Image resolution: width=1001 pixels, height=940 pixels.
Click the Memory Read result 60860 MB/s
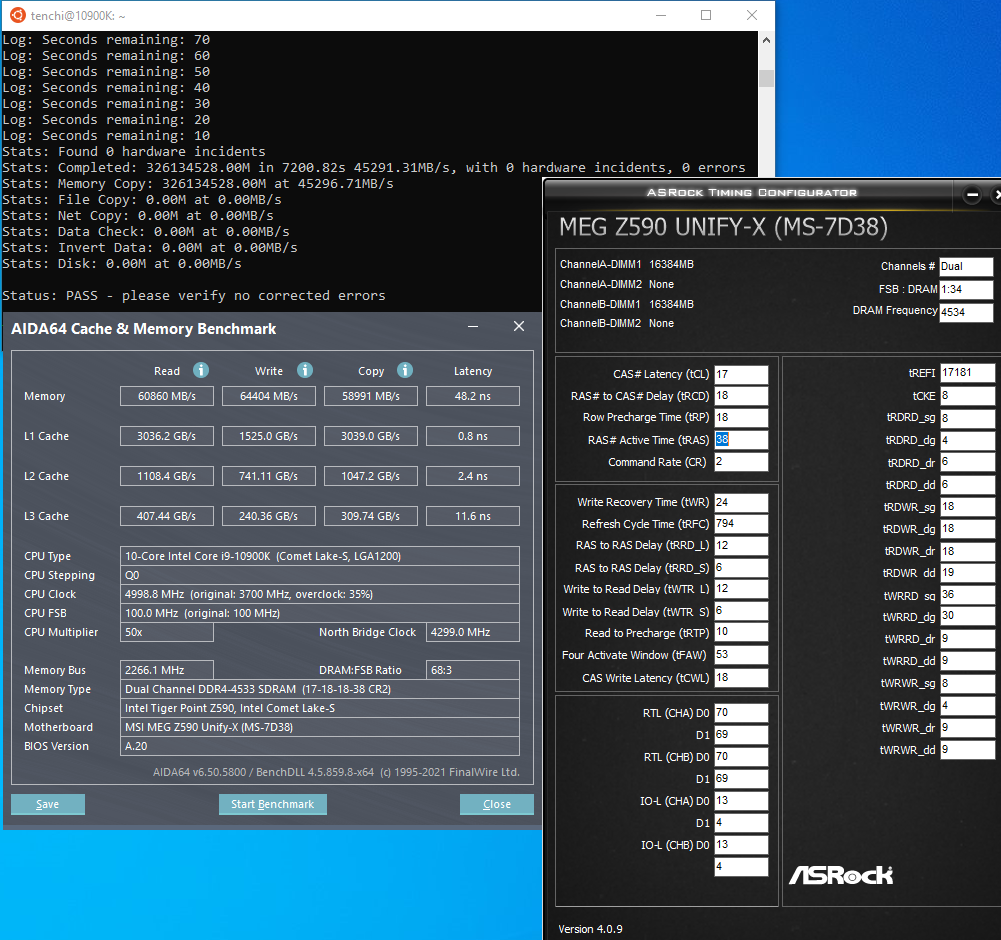pos(167,396)
